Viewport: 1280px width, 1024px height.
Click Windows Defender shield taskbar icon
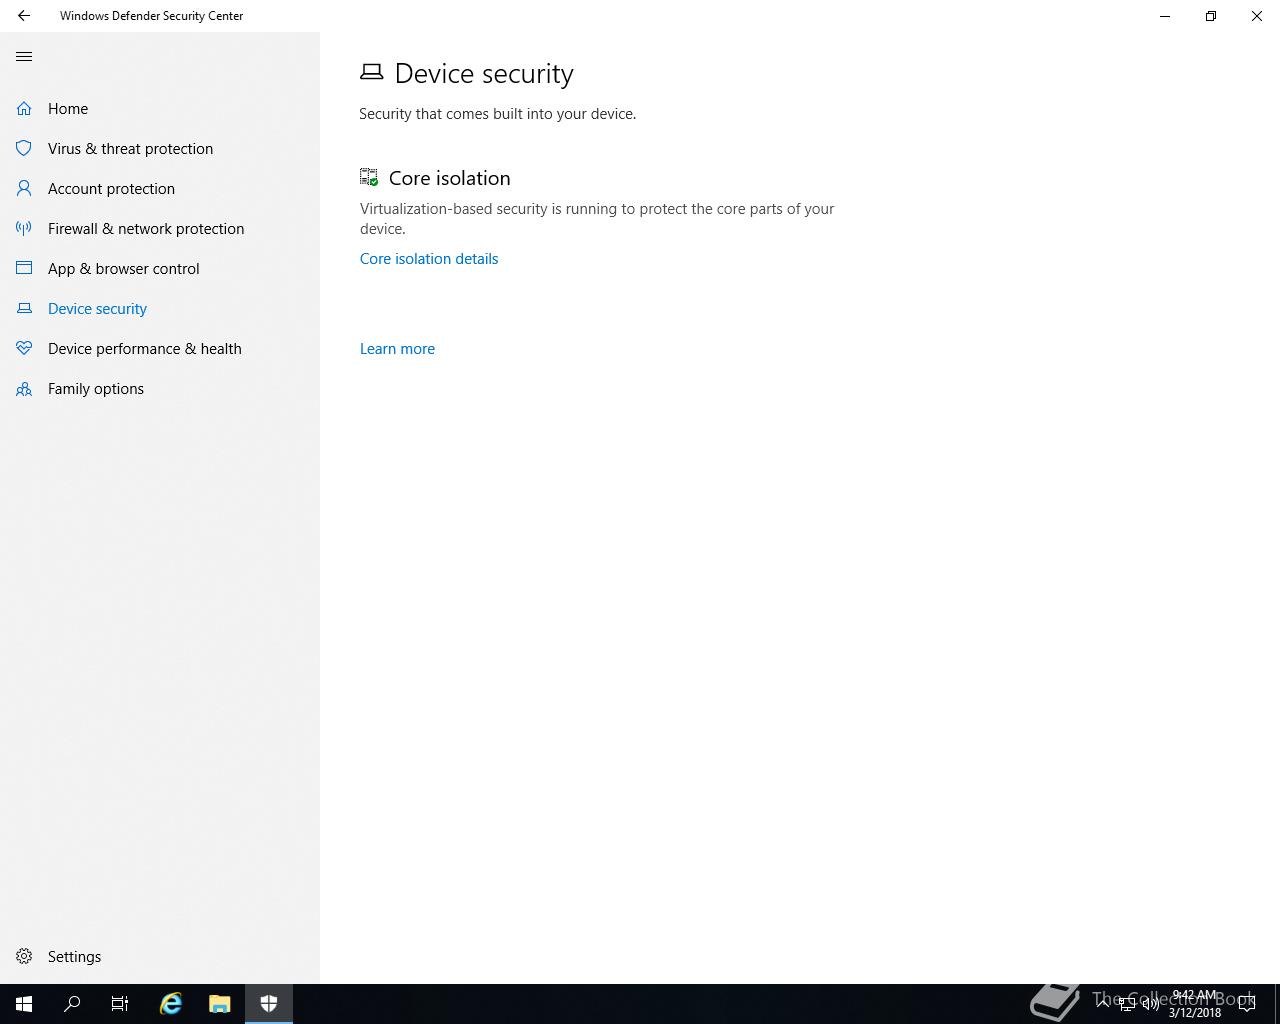[269, 1004]
